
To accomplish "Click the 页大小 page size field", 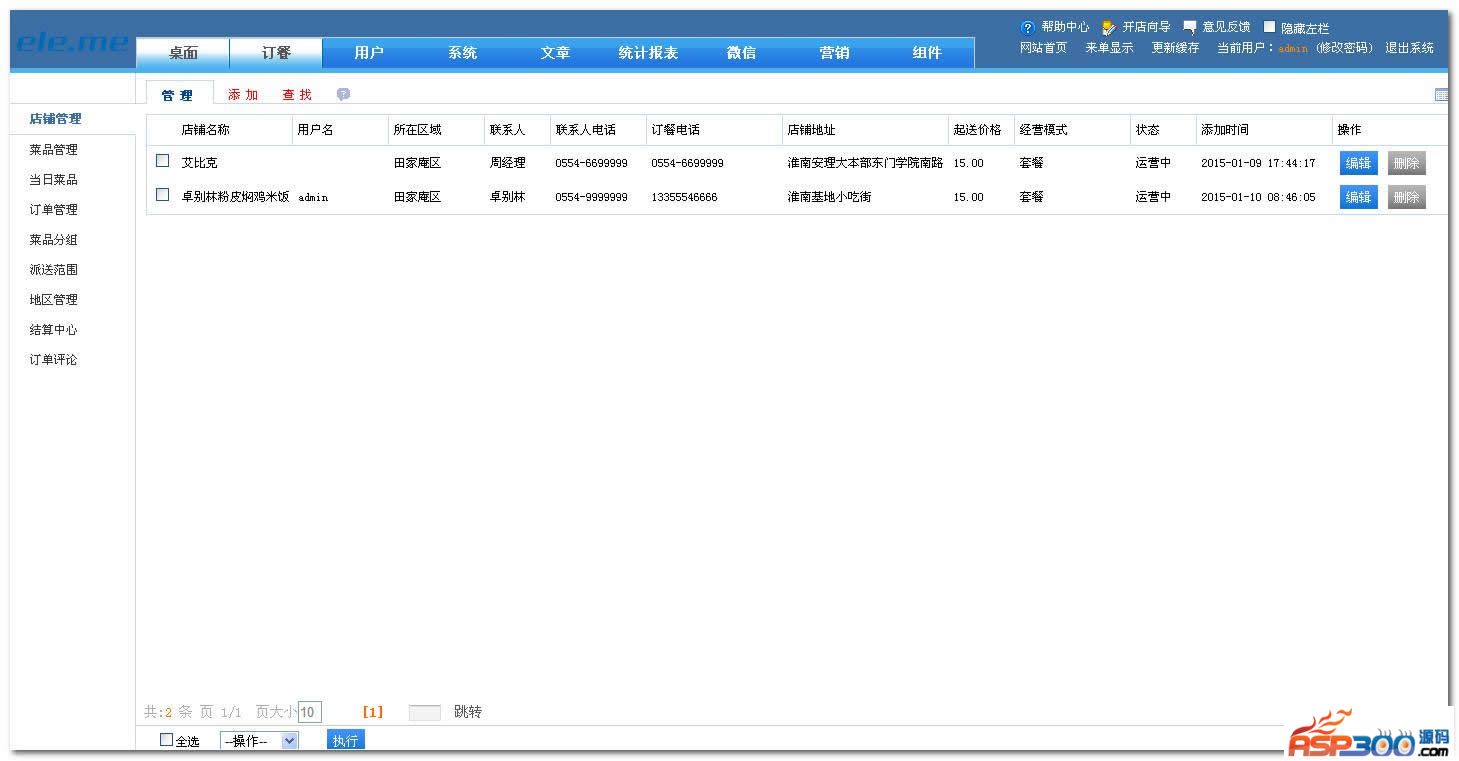I will tap(310, 712).
